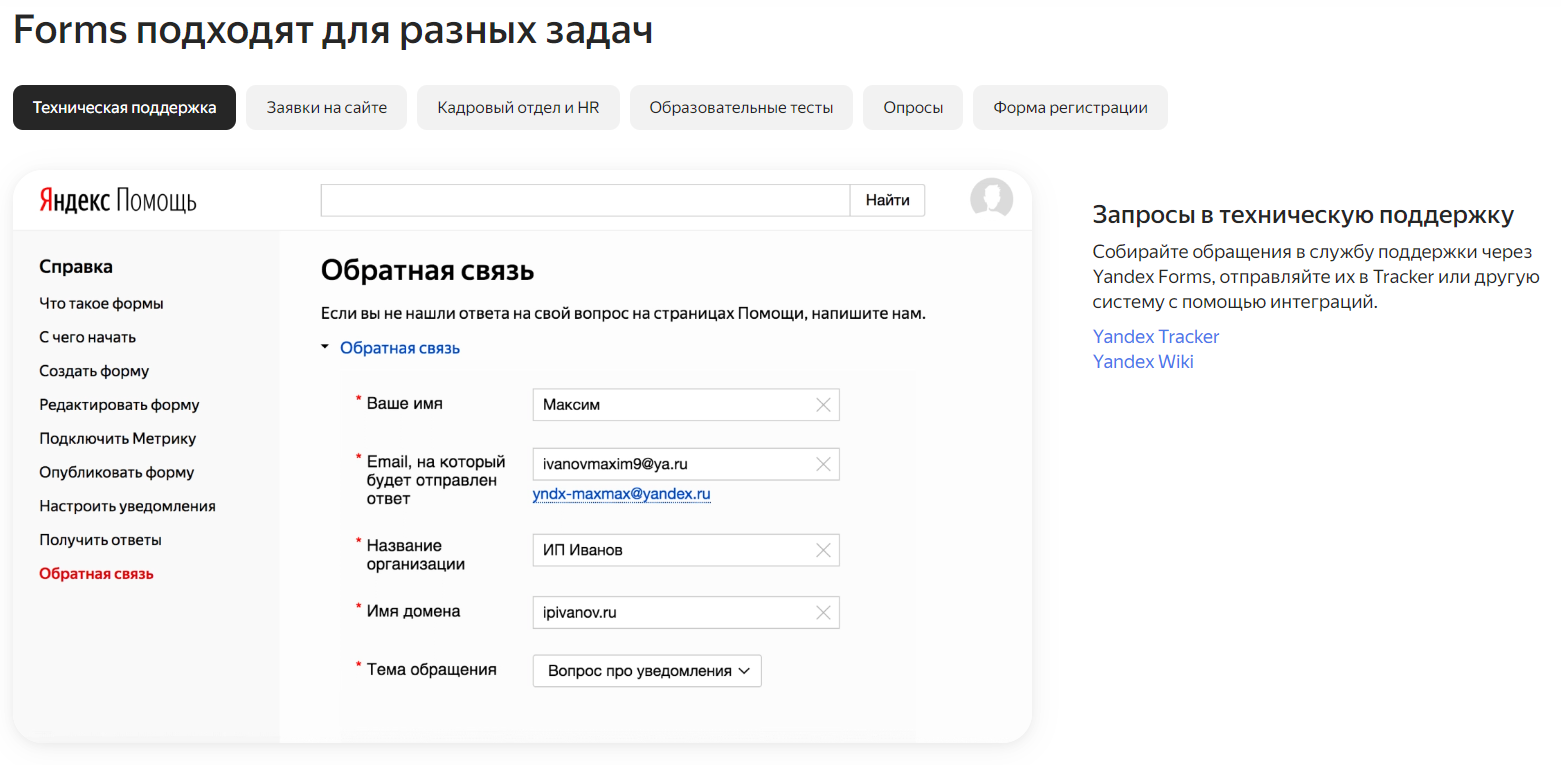The image size is (1561, 765).
Task: Focus the help search input field
Action: (585, 200)
